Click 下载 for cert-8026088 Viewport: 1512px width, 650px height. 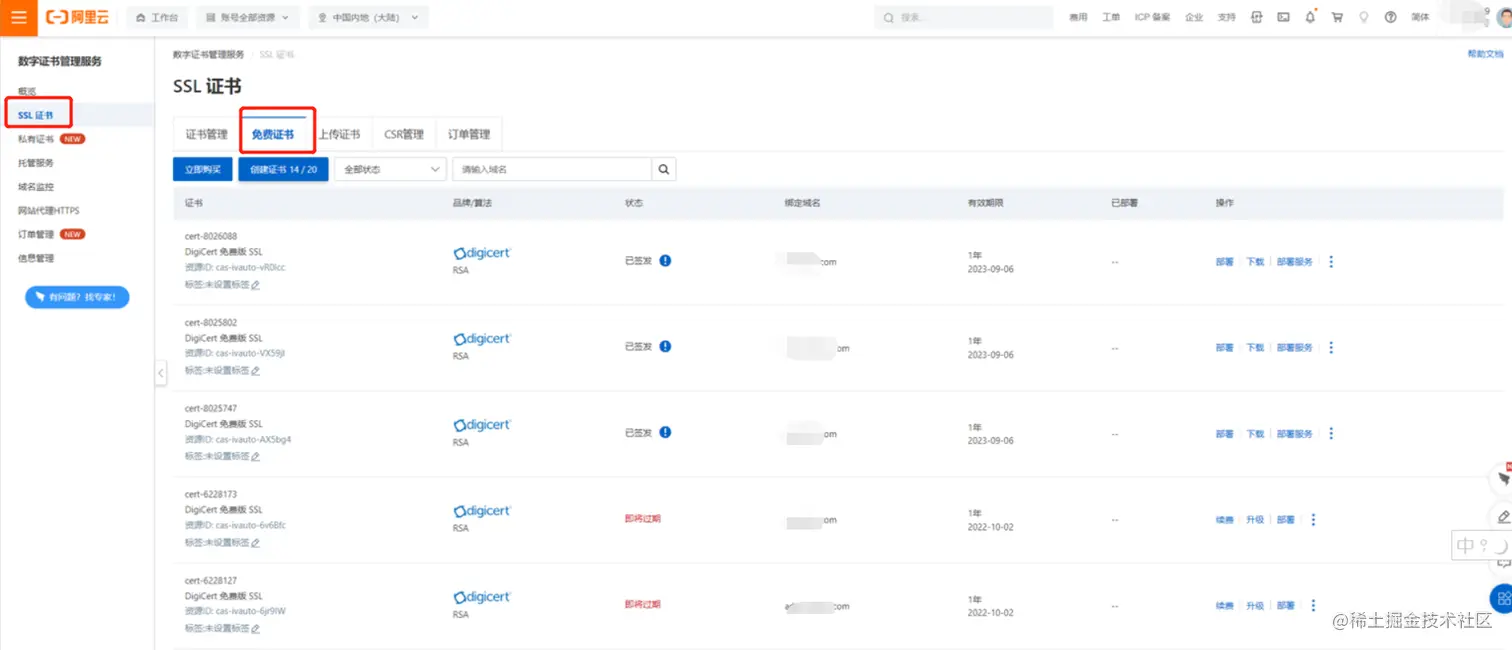tap(1255, 262)
